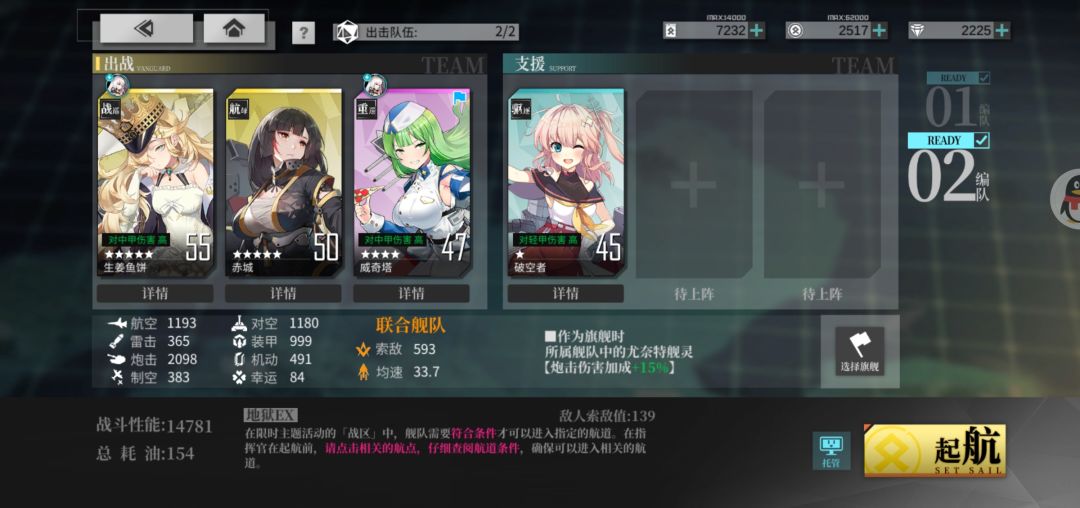Add fuel with plus next to 7232
The height and width of the screenshot is (508, 1080).
coord(756,30)
